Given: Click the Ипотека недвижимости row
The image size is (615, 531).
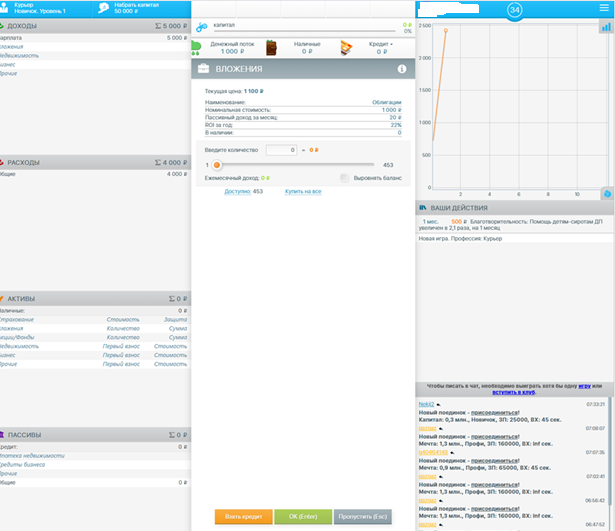Looking at the screenshot, I should click(95, 456).
